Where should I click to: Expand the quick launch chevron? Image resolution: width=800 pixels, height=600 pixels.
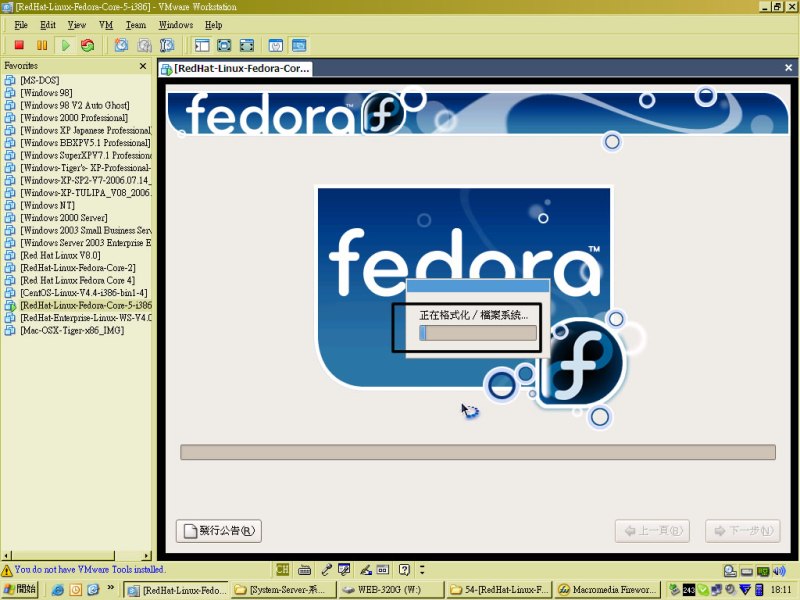[111, 588]
